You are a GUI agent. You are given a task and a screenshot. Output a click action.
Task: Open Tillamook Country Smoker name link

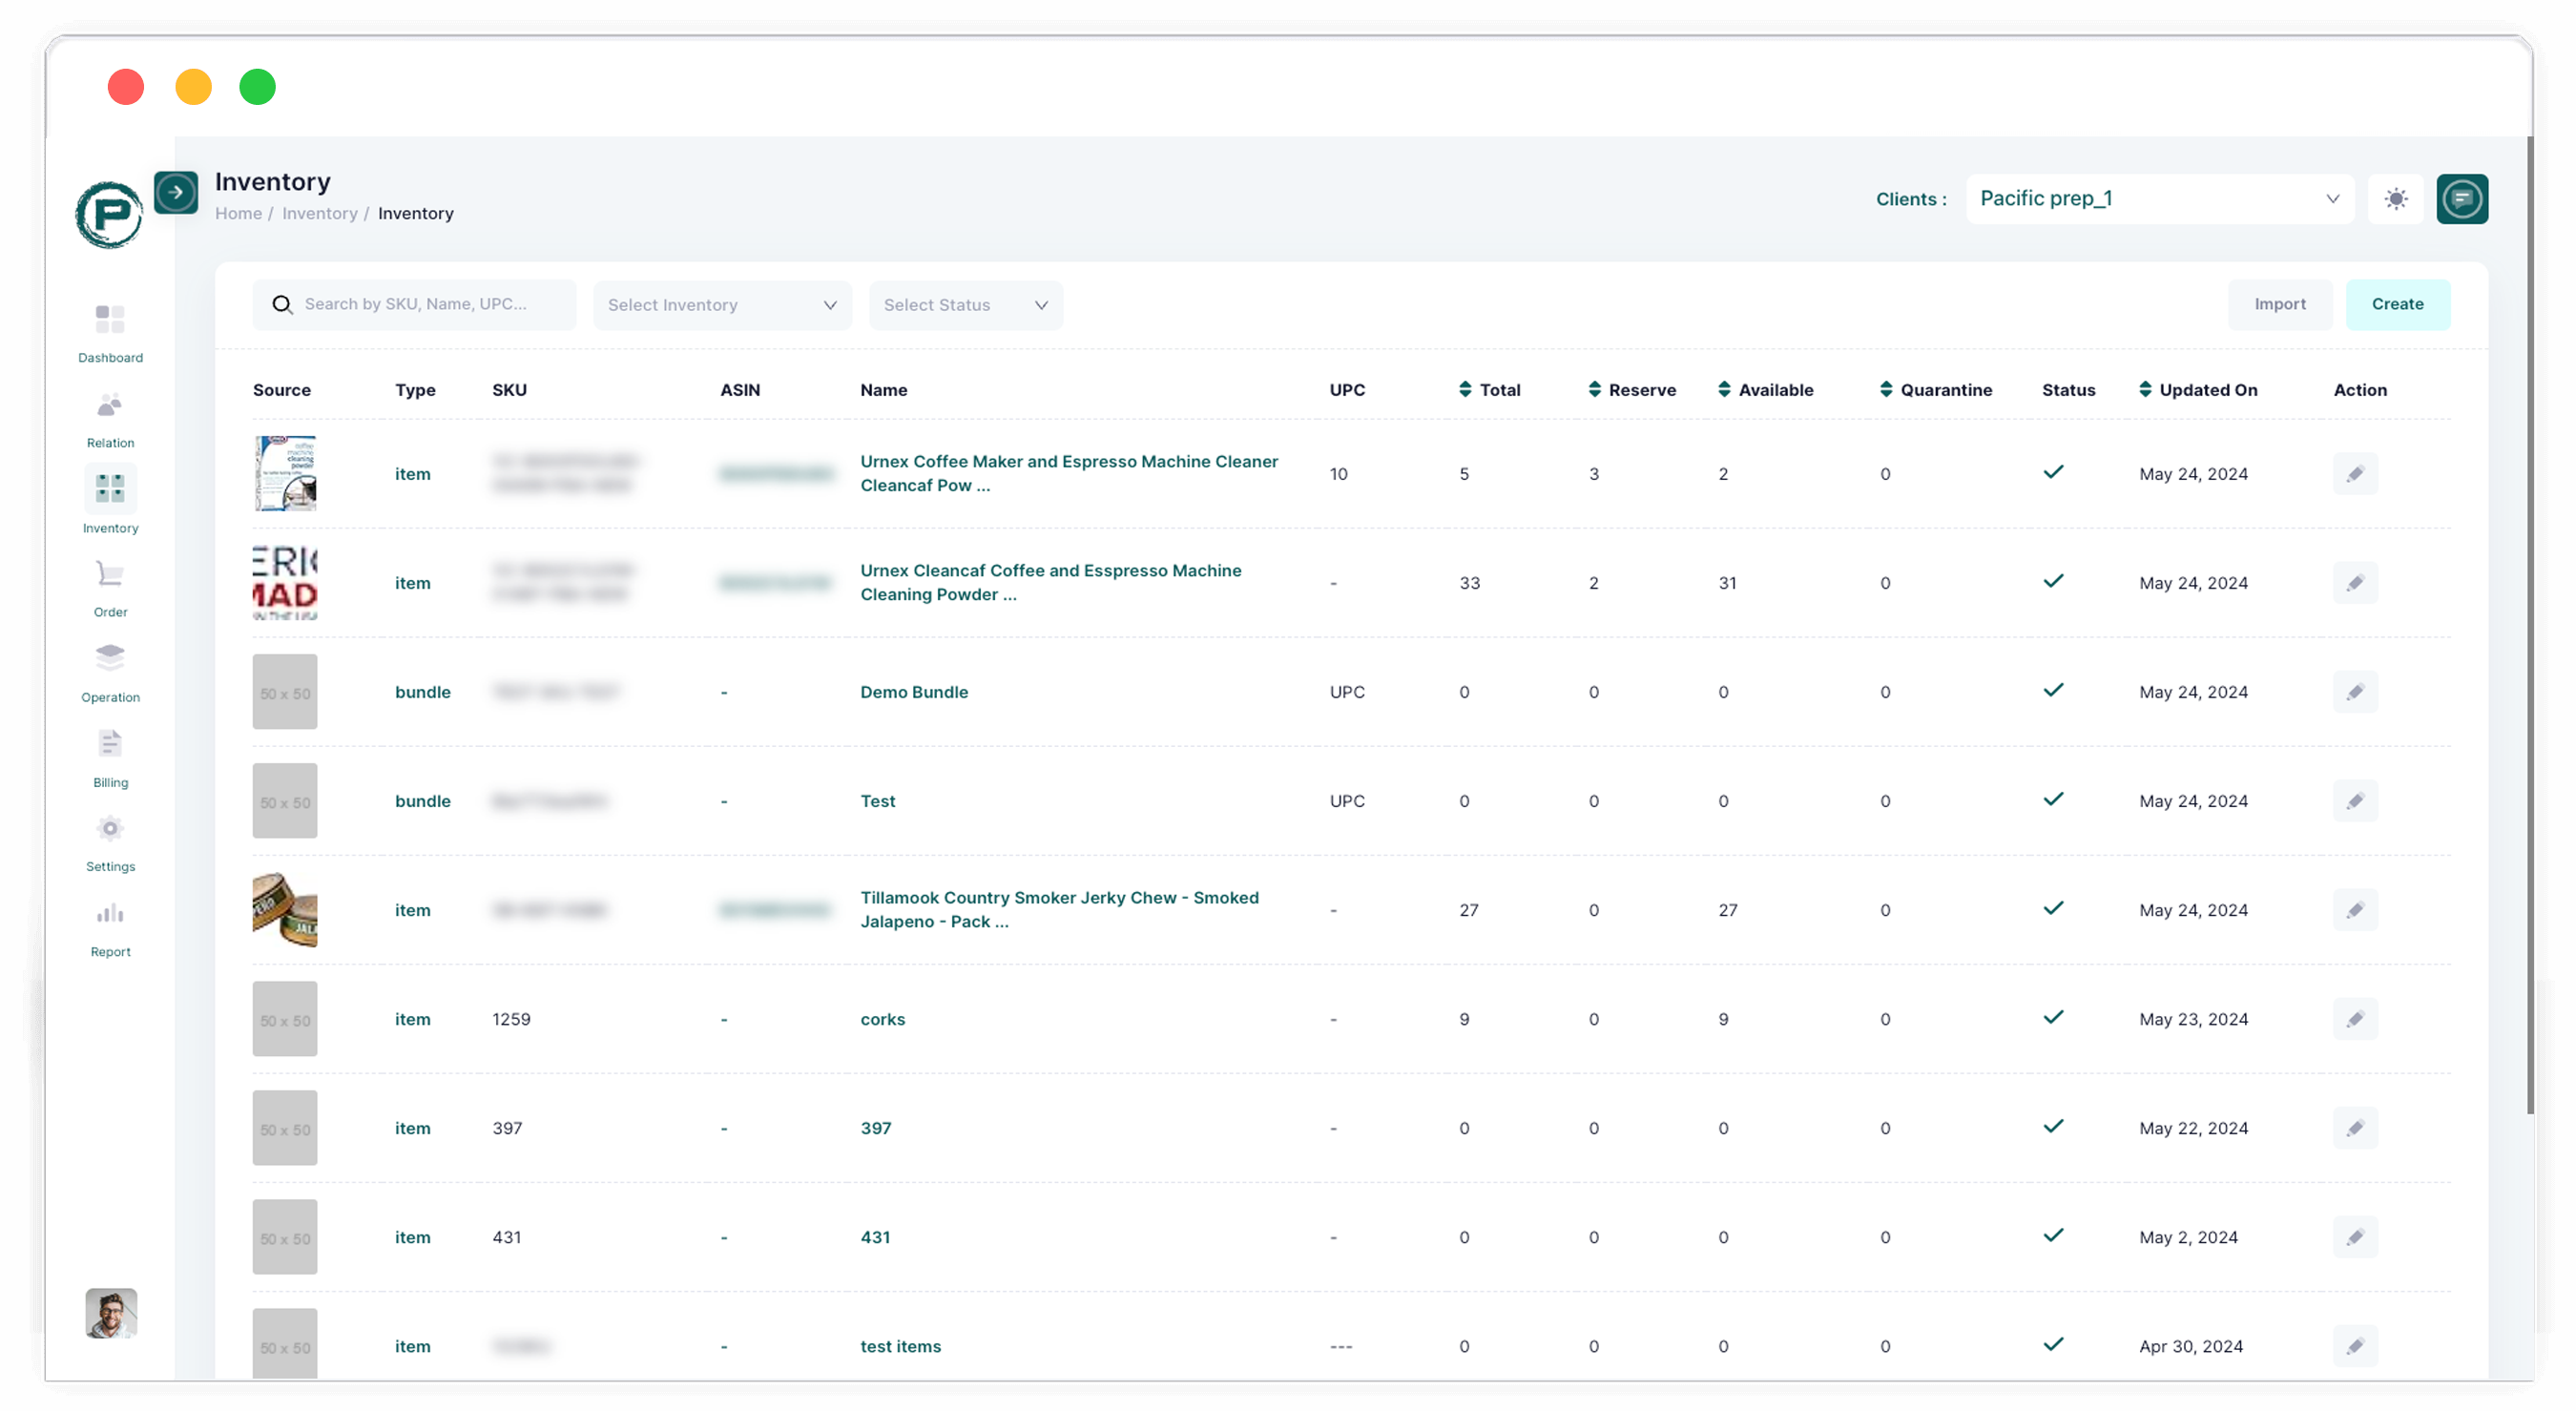(1059, 909)
